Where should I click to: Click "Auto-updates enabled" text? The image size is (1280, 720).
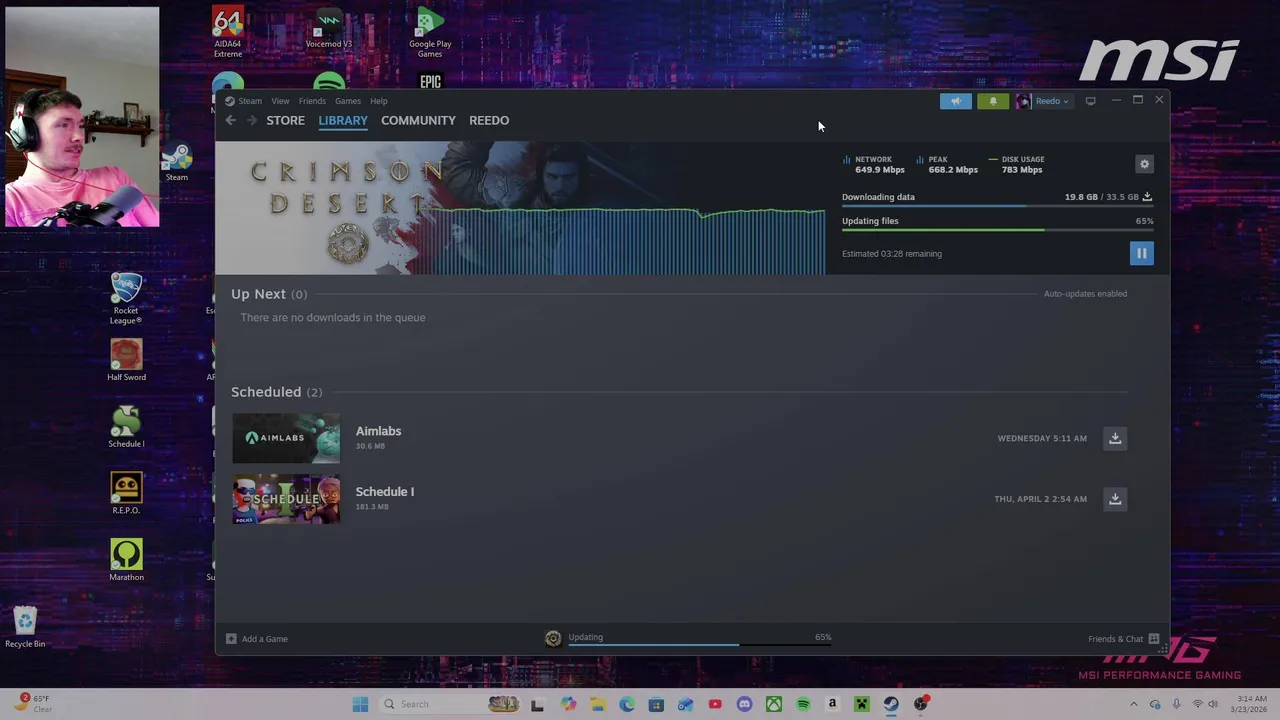point(1085,294)
